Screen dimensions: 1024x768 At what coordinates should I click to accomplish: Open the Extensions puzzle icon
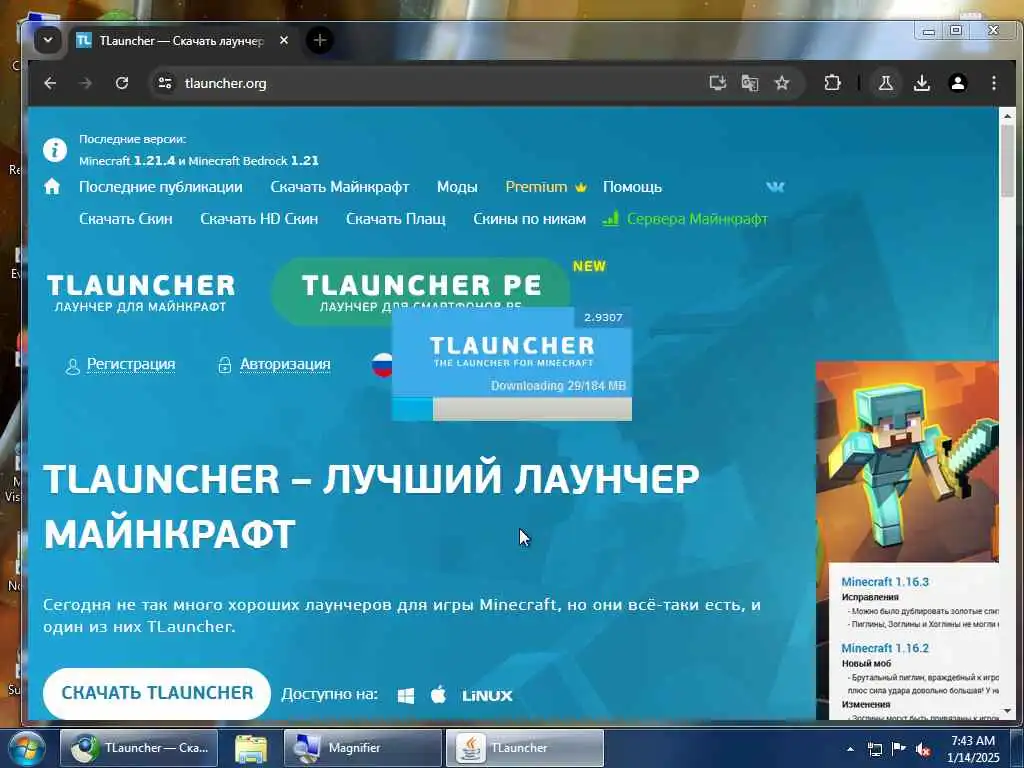point(832,83)
